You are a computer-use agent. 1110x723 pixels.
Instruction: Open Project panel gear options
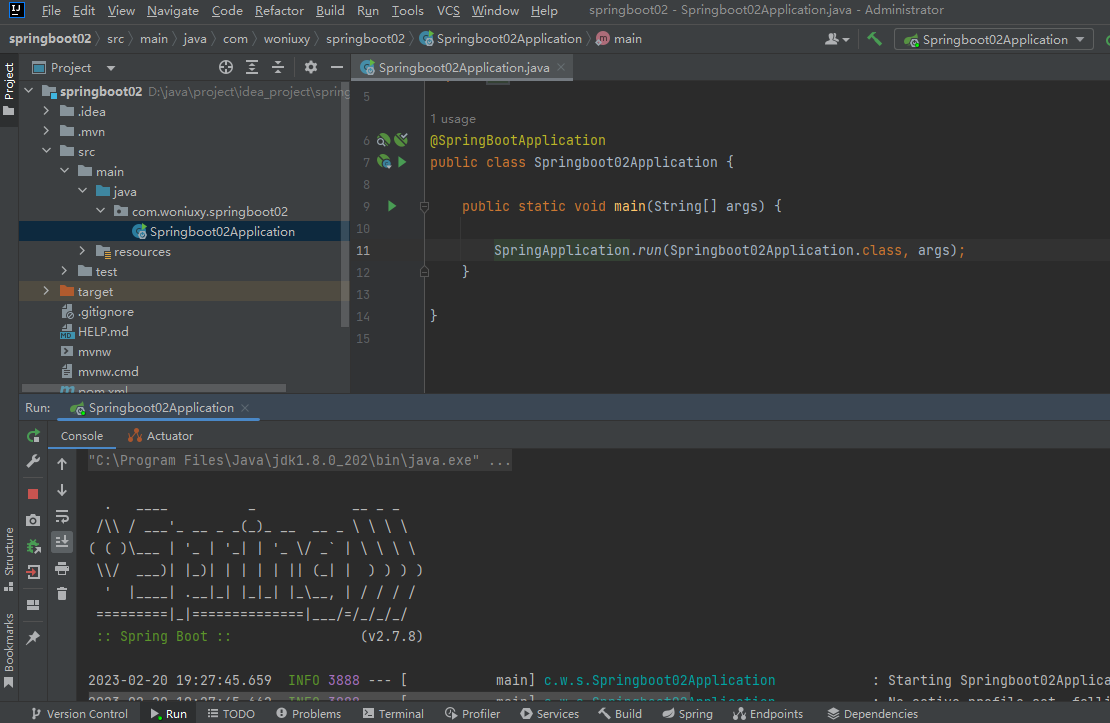pos(311,67)
